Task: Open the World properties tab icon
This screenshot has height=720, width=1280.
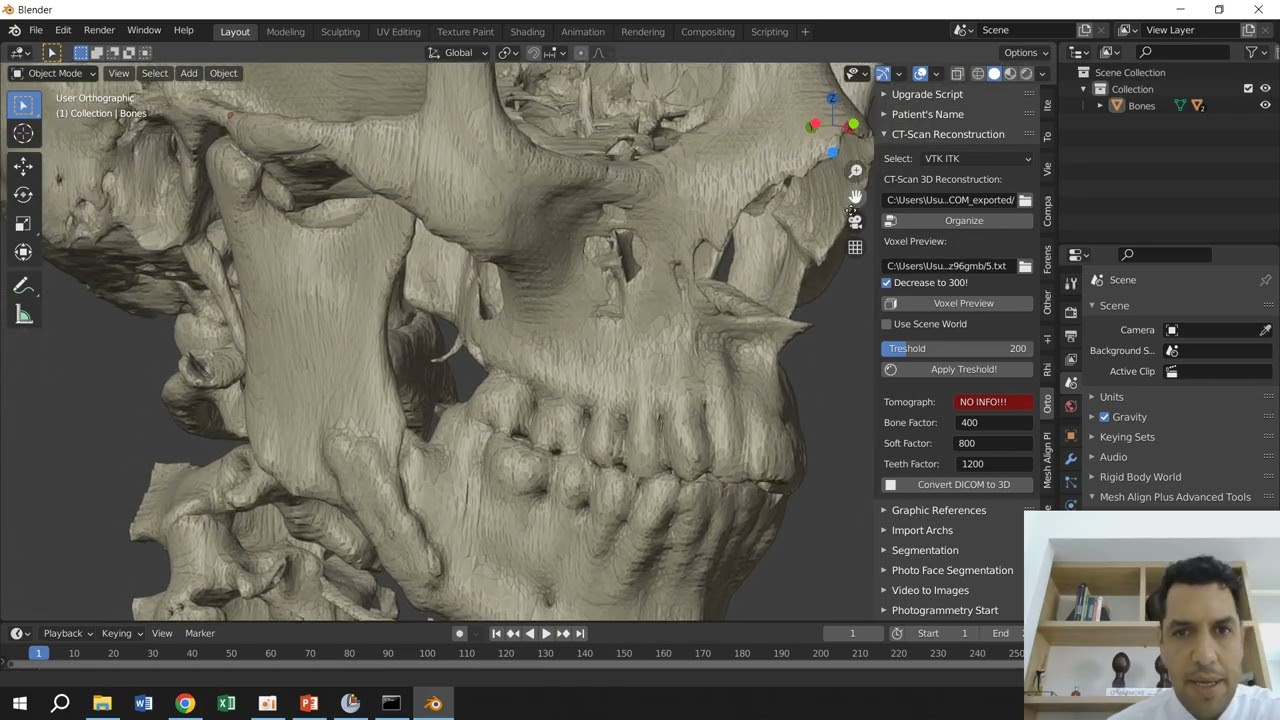Action: [1071, 406]
